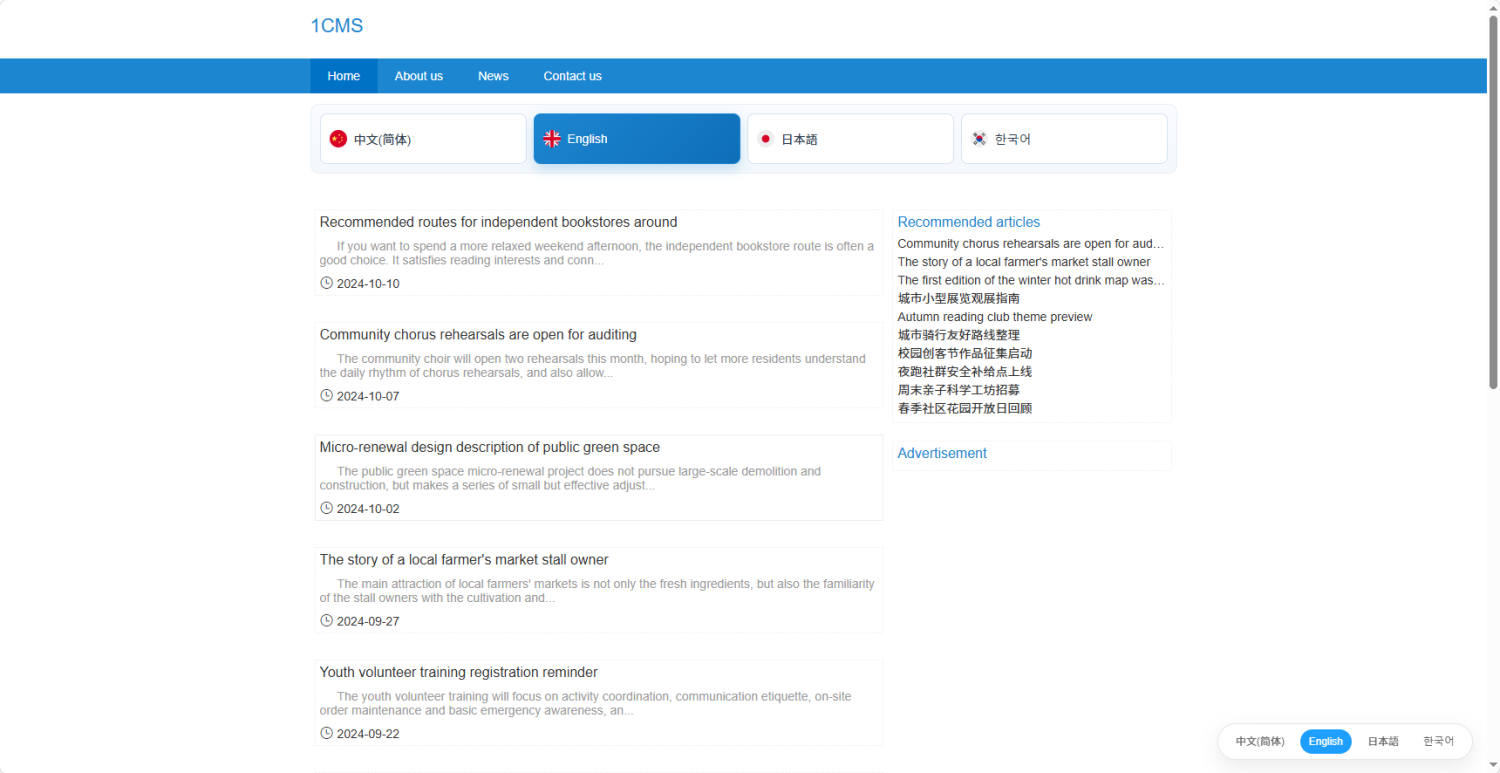Click the clock icon beside 2024-10-07
1500x773 pixels.
coord(326,395)
